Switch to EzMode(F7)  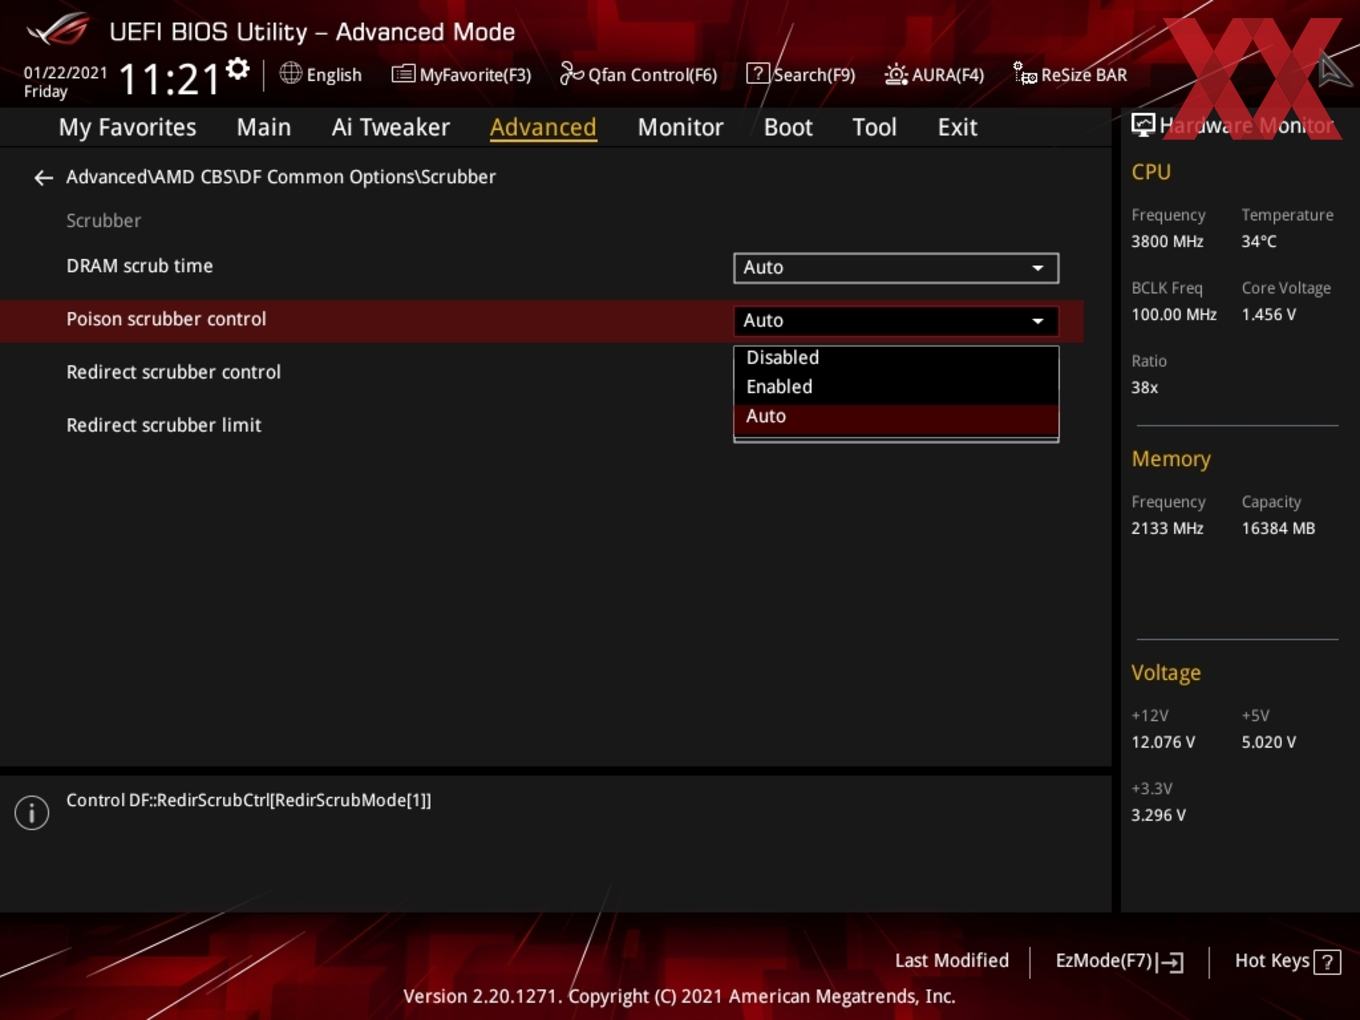(x=1120, y=961)
